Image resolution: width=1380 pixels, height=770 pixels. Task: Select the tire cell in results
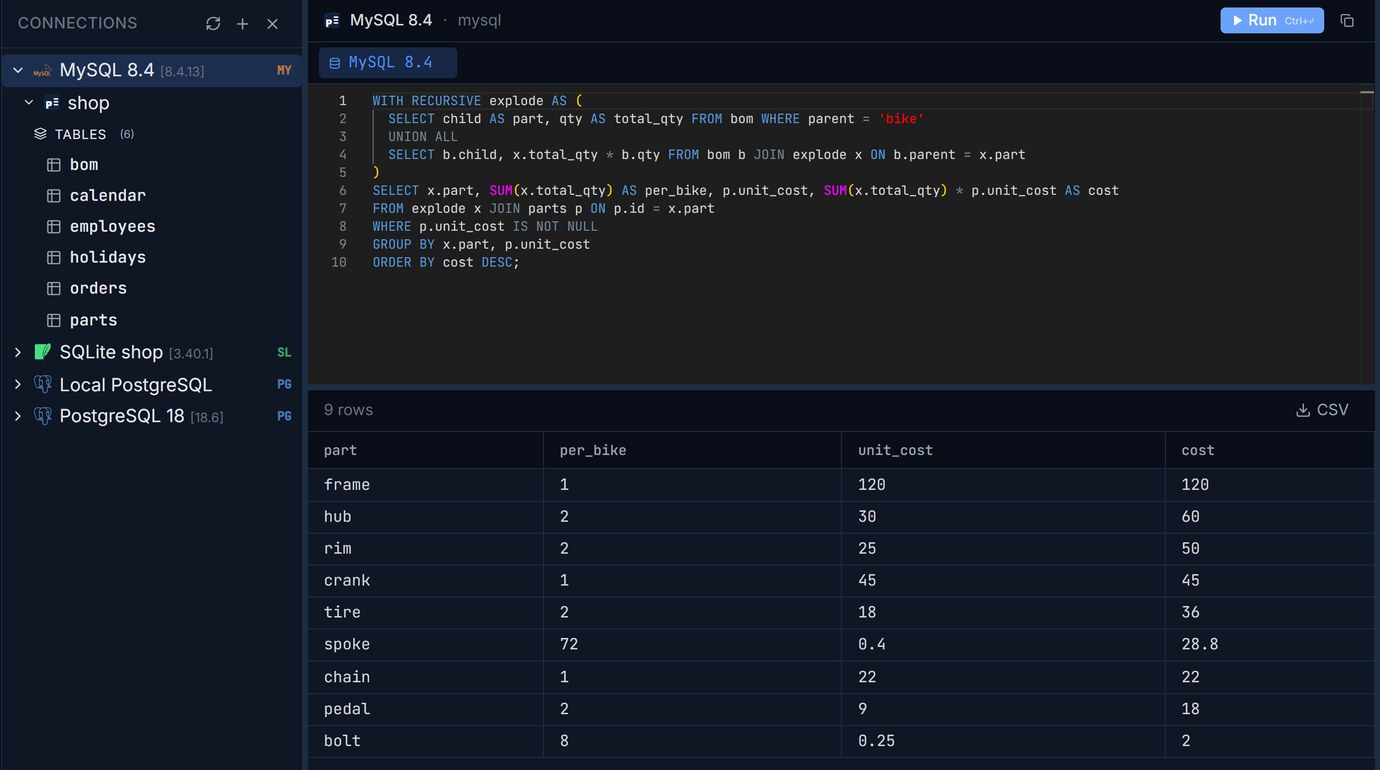[425, 613]
